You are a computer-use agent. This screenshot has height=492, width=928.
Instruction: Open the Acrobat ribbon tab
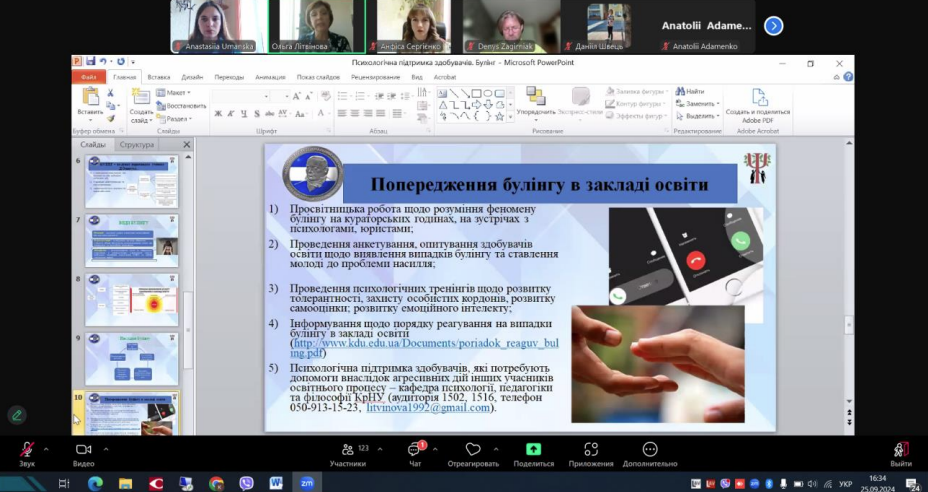pyautogui.click(x=445, y=77)
